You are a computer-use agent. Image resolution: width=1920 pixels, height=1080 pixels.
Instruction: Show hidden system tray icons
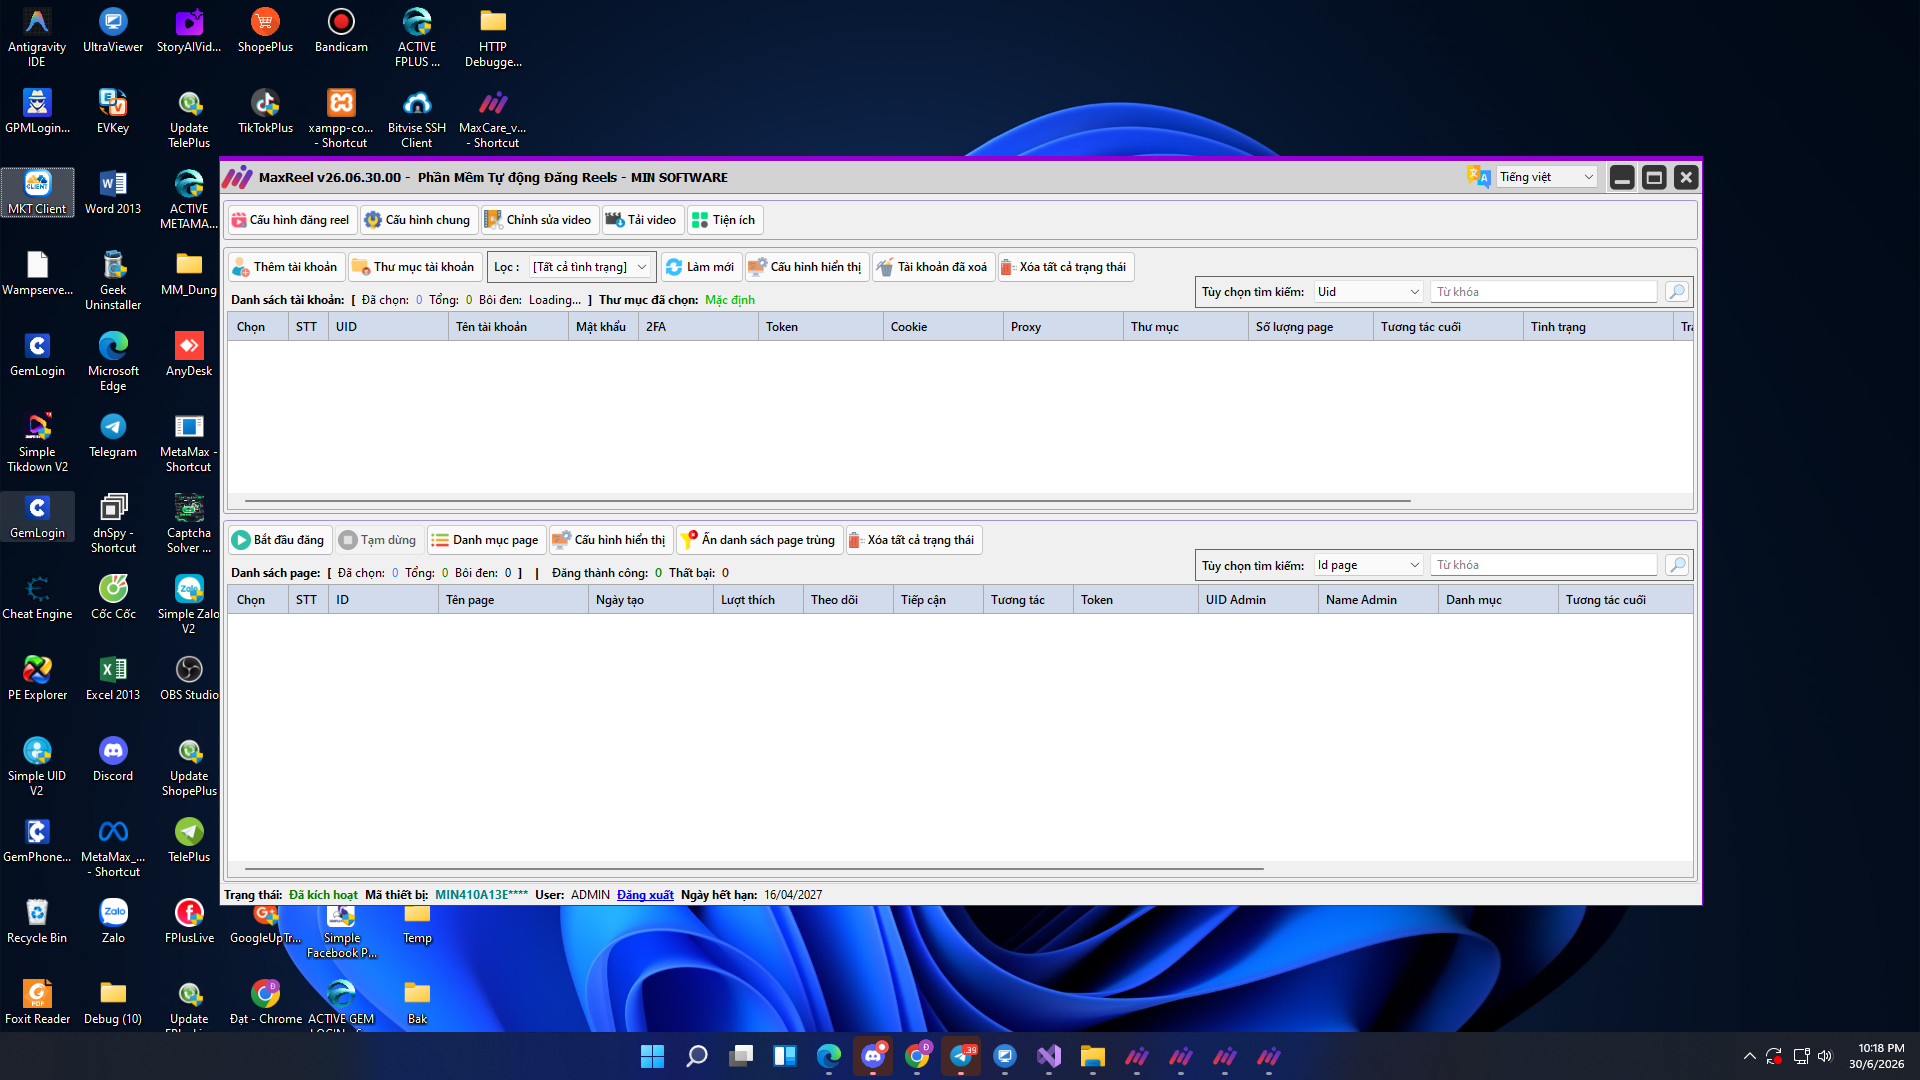(x=1749, y=1056)
